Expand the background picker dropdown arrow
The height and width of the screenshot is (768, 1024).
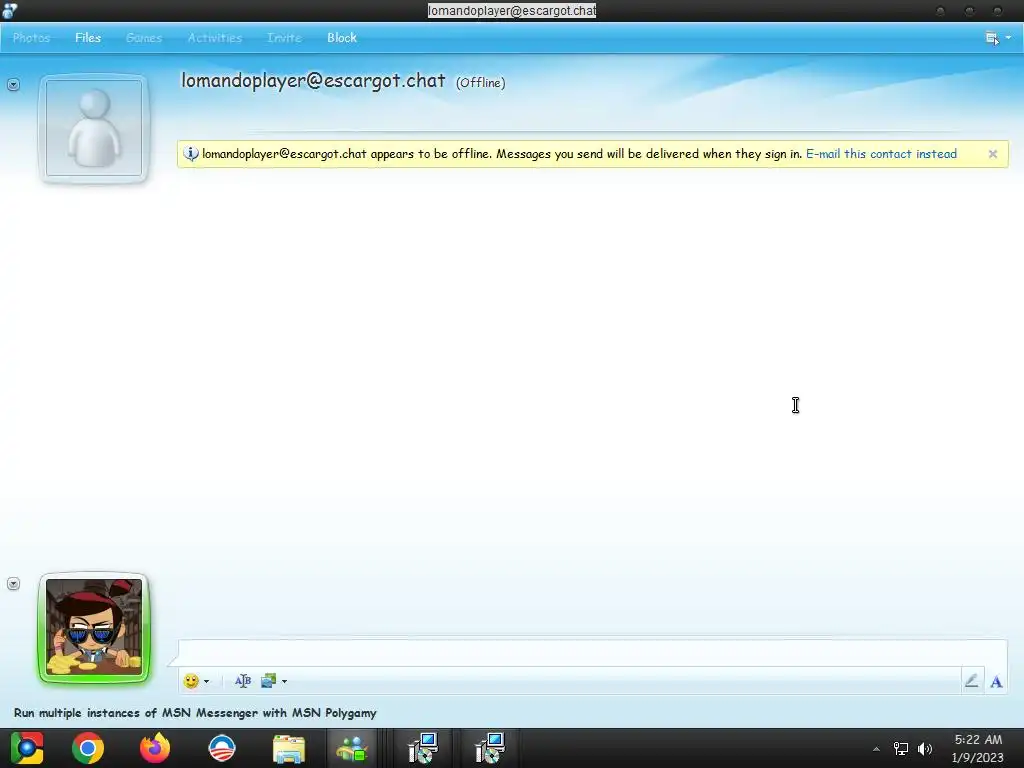point(284,682)
